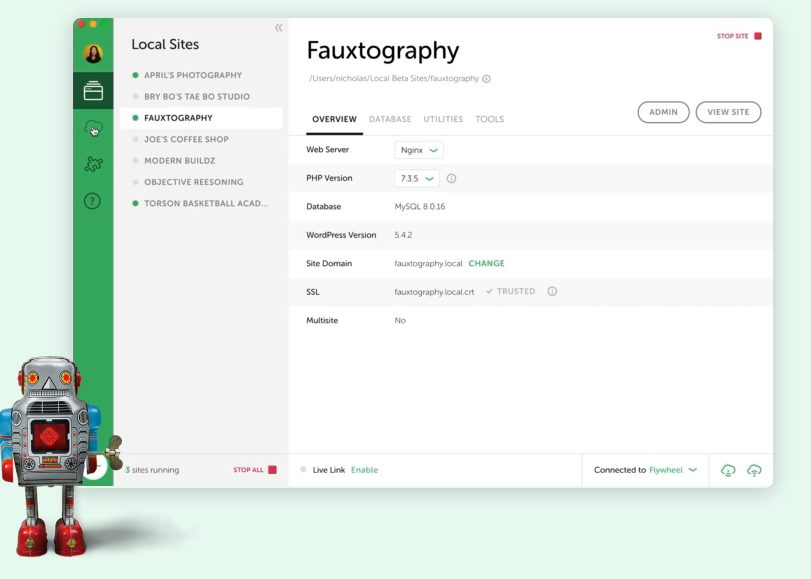811x579 pixels.
Task: Switch to the Utilities tab
Action: click(x=443, y=119)
